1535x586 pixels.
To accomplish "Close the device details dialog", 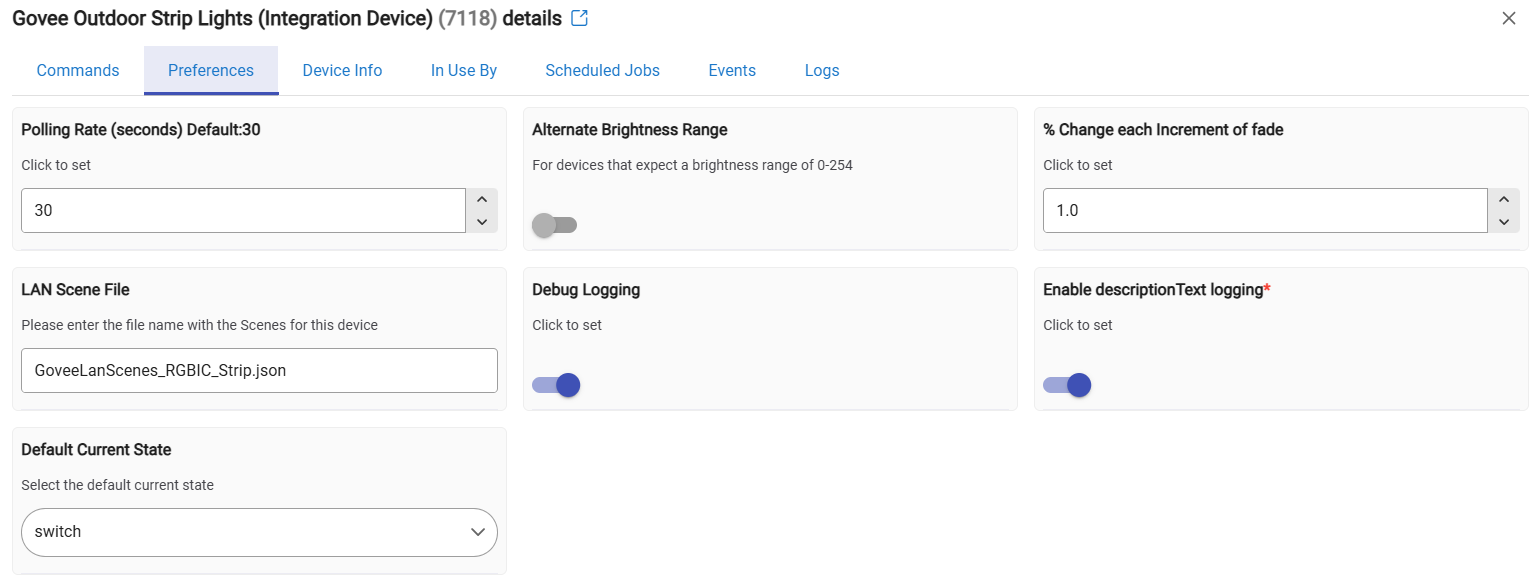I will [x=1509, y=18].
